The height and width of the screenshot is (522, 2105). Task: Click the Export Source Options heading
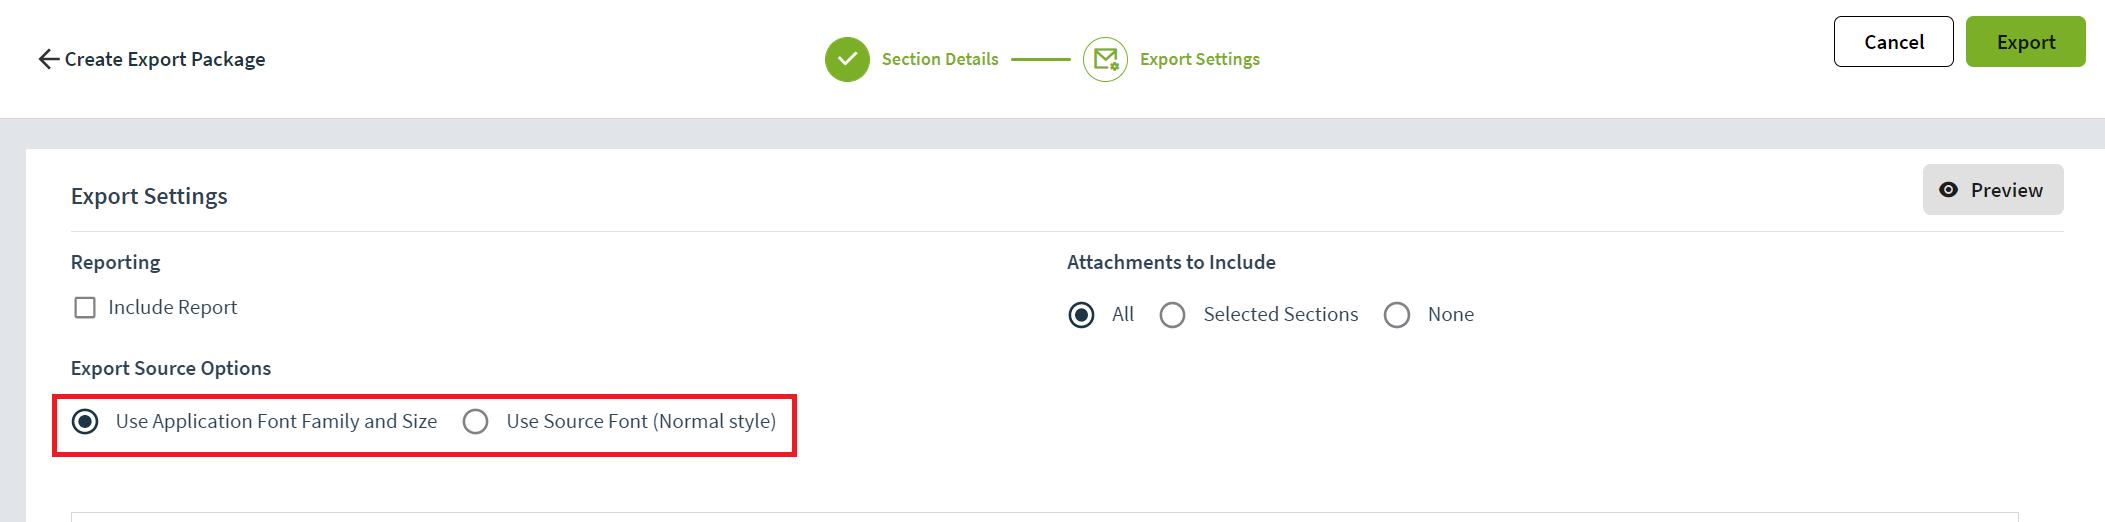pyautogui.click(x=171, y=368)
